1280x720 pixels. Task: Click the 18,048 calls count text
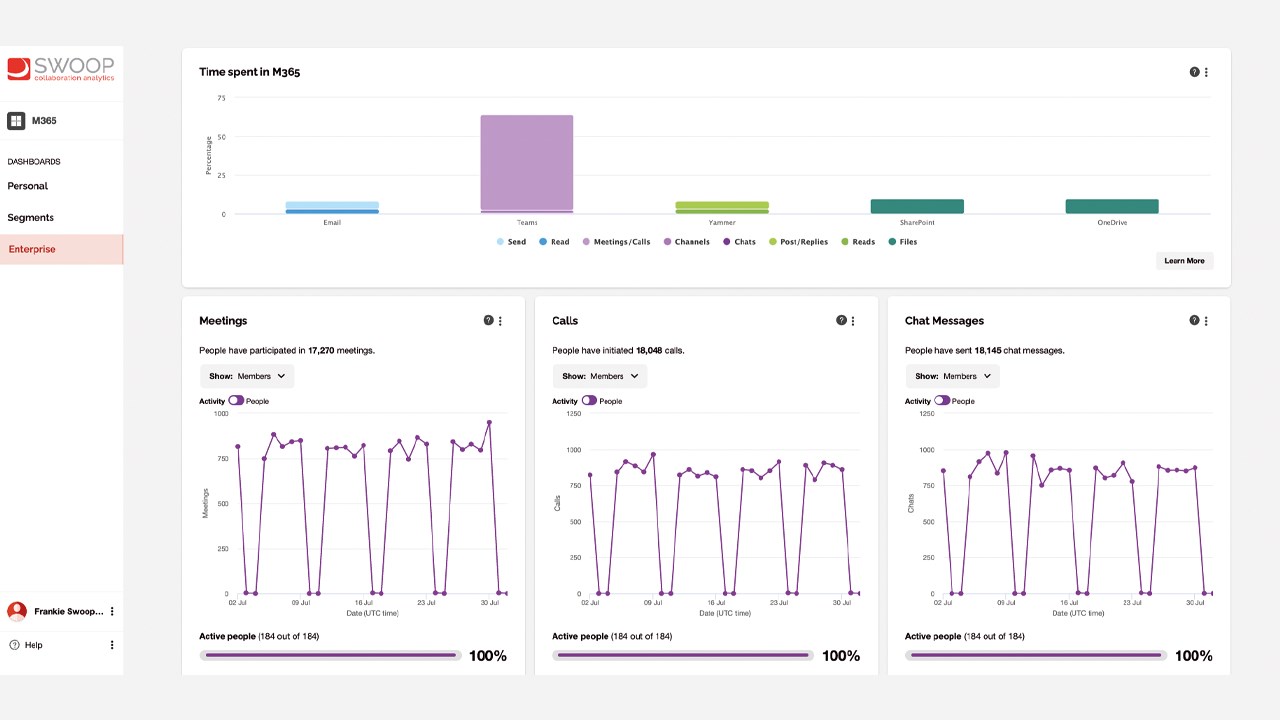648,351
